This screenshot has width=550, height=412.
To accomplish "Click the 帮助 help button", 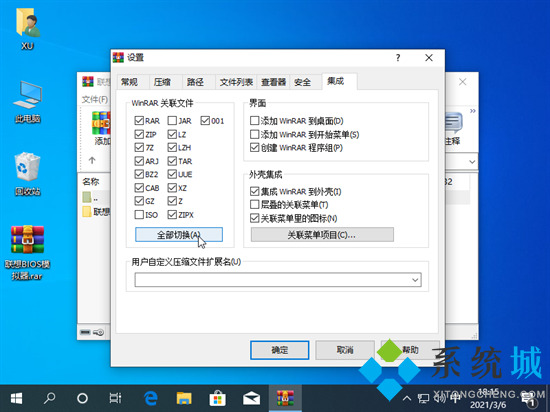I will pos(410,350).
